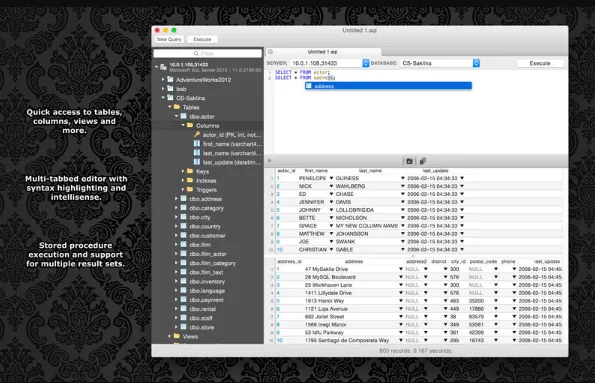Click the Filter search field
Viewport: 595px width, 383px height.
(208, 54)
